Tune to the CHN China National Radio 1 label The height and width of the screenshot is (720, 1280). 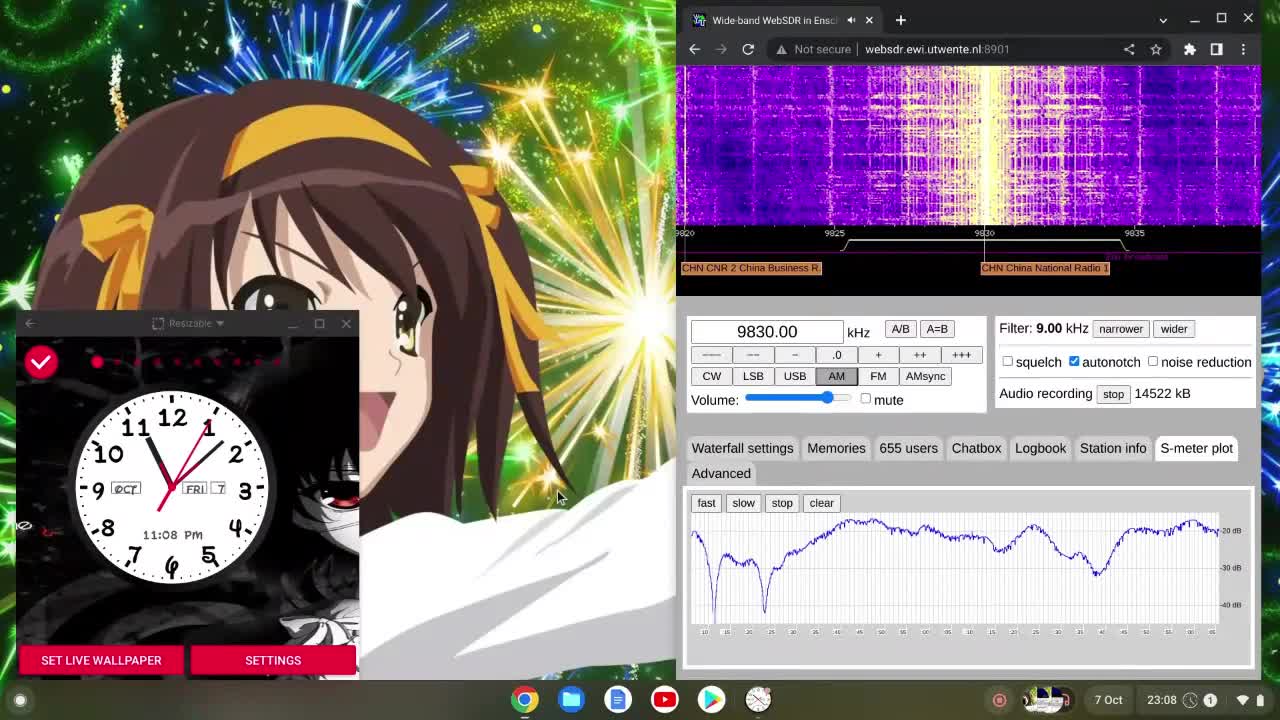pyautogui.click(x=1045, y=268)
